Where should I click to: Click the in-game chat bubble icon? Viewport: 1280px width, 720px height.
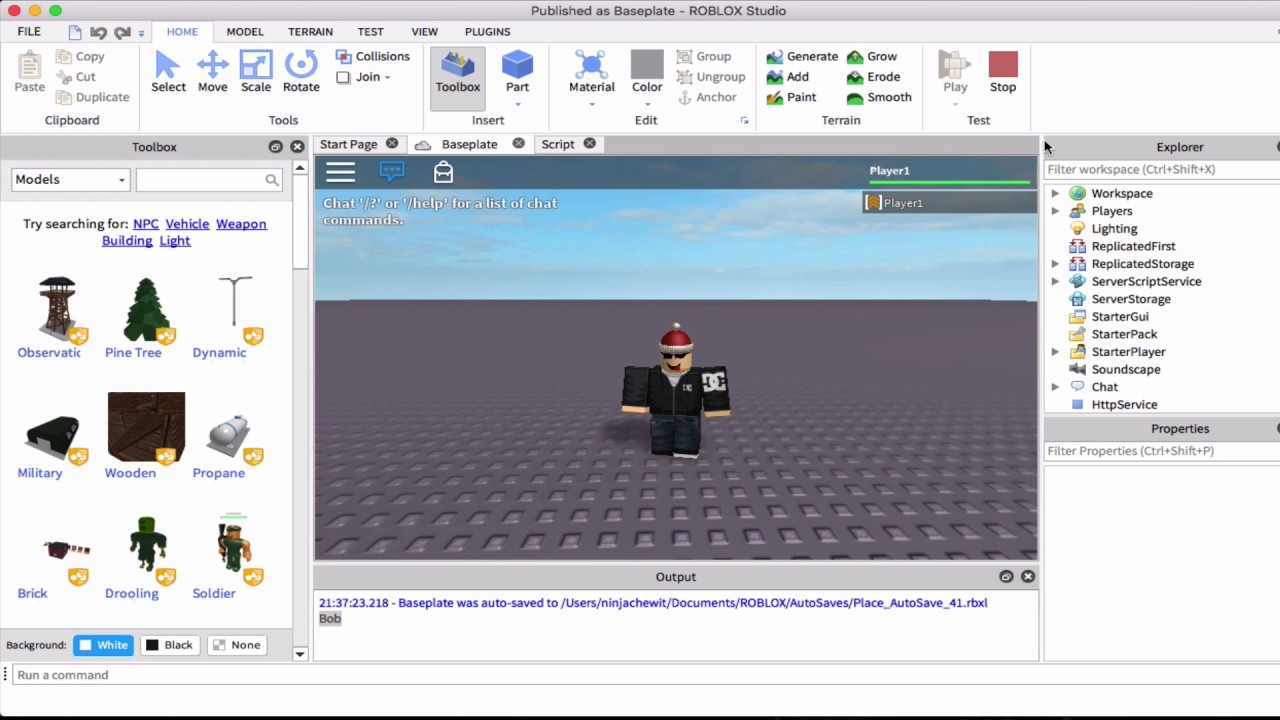tap(392, 172)
